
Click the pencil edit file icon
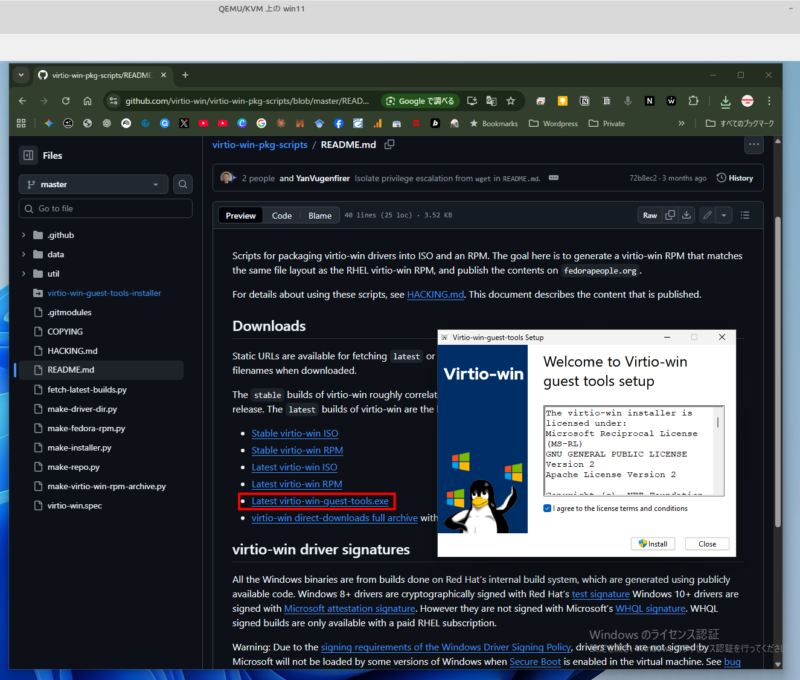[708, 215]
